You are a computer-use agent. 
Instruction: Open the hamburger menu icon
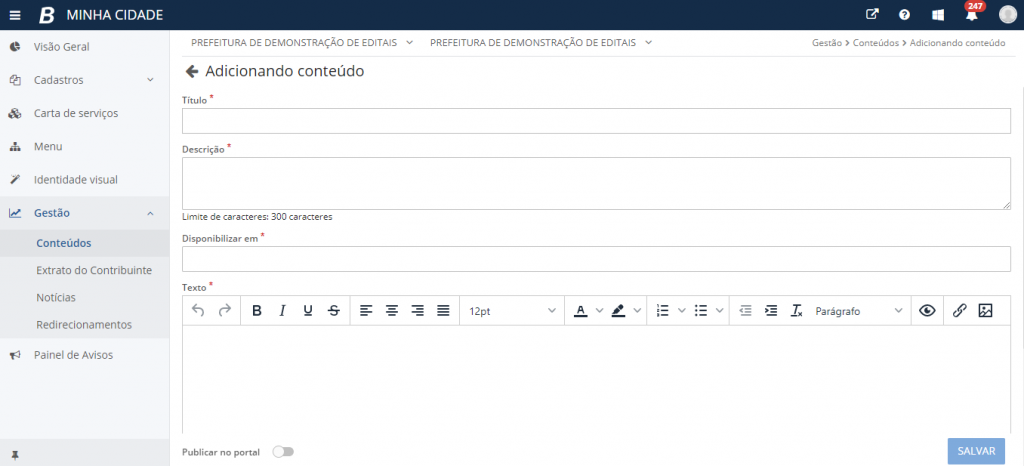15,15
